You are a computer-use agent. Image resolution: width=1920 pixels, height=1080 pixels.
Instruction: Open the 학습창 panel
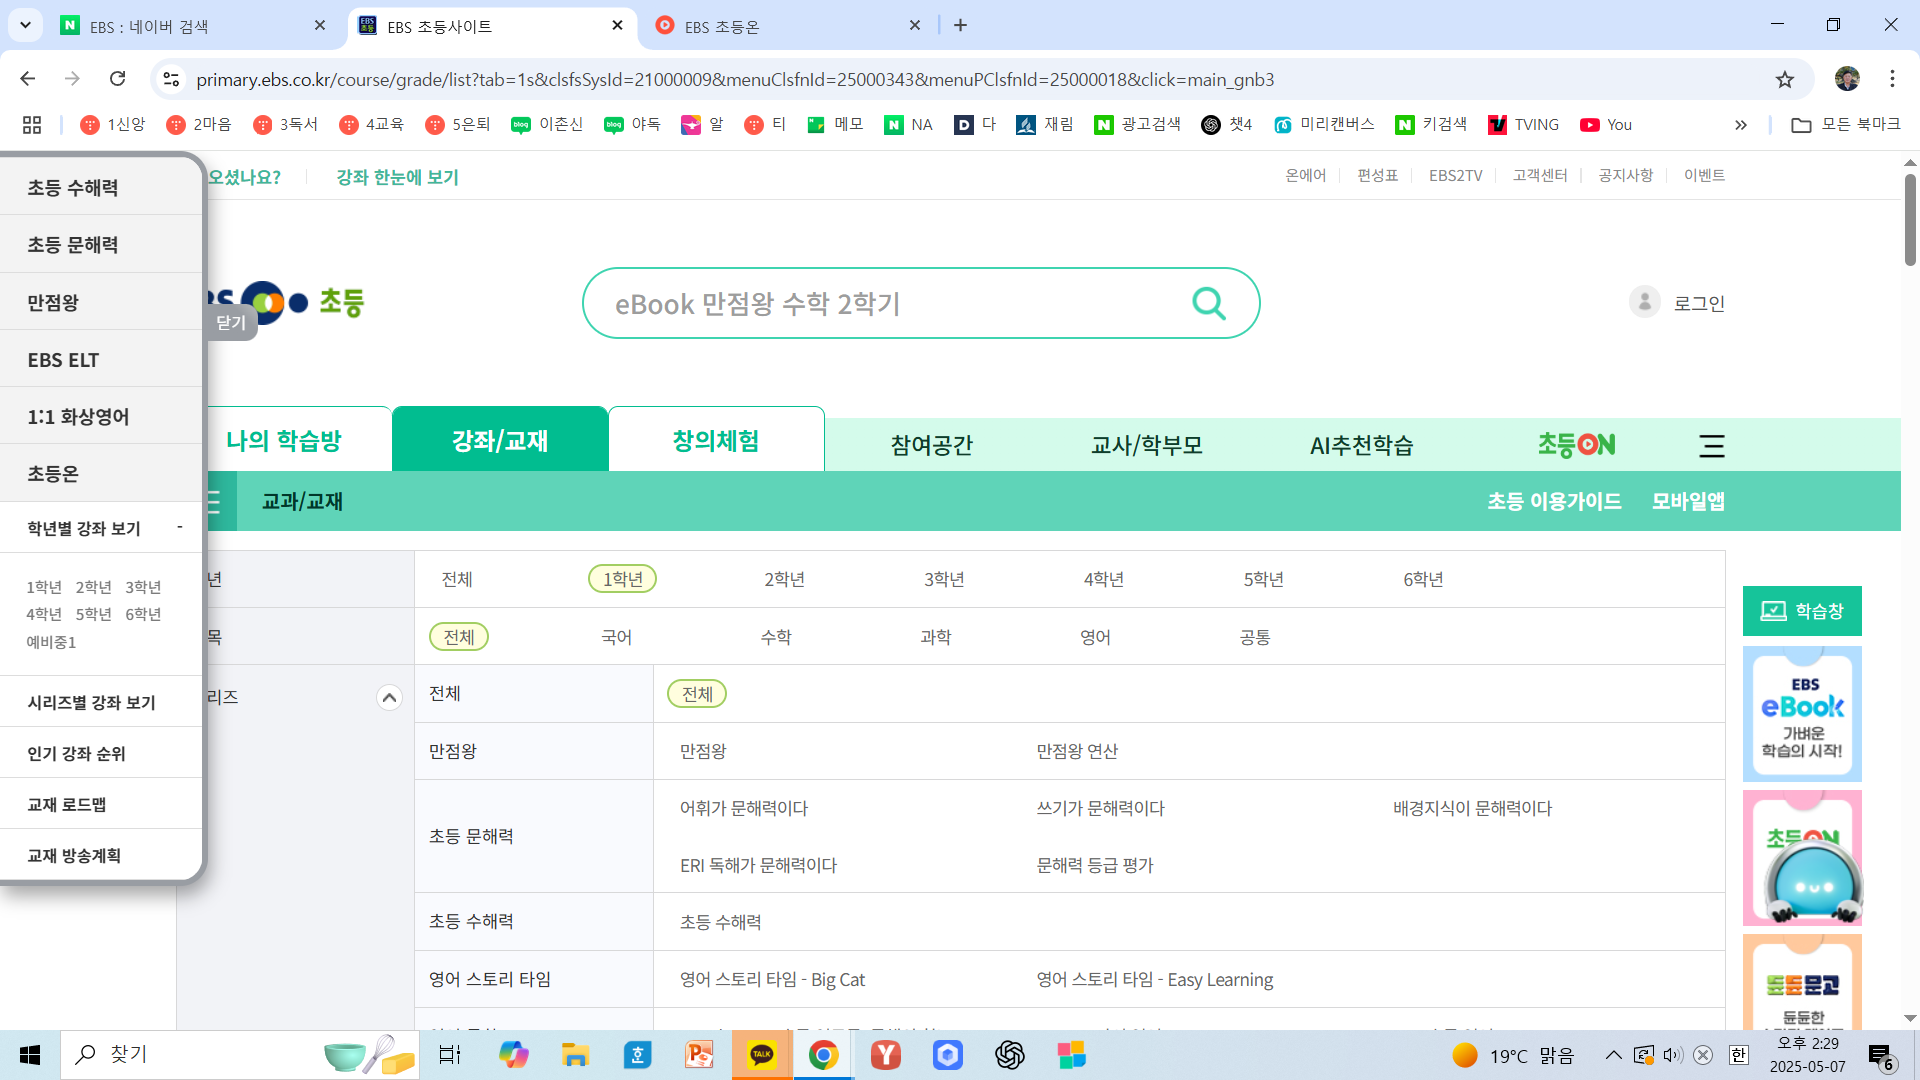click(1801, 611)
